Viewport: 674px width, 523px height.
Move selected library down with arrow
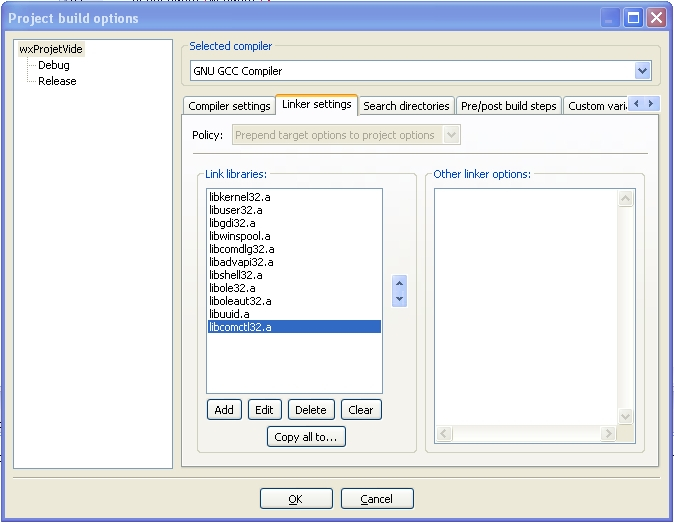click(x=400, y=298)
